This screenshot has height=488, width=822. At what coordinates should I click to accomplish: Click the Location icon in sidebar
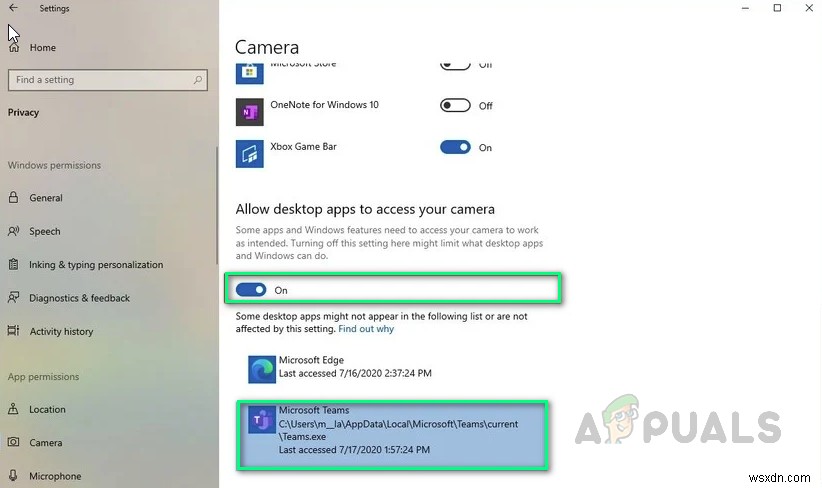(x=14, y=409)
